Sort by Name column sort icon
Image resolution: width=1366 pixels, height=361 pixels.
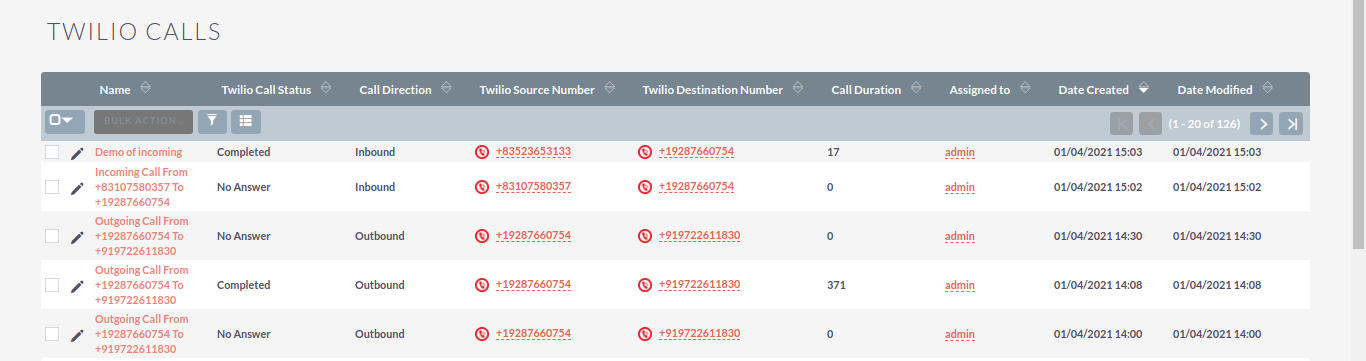pos(145,88)
